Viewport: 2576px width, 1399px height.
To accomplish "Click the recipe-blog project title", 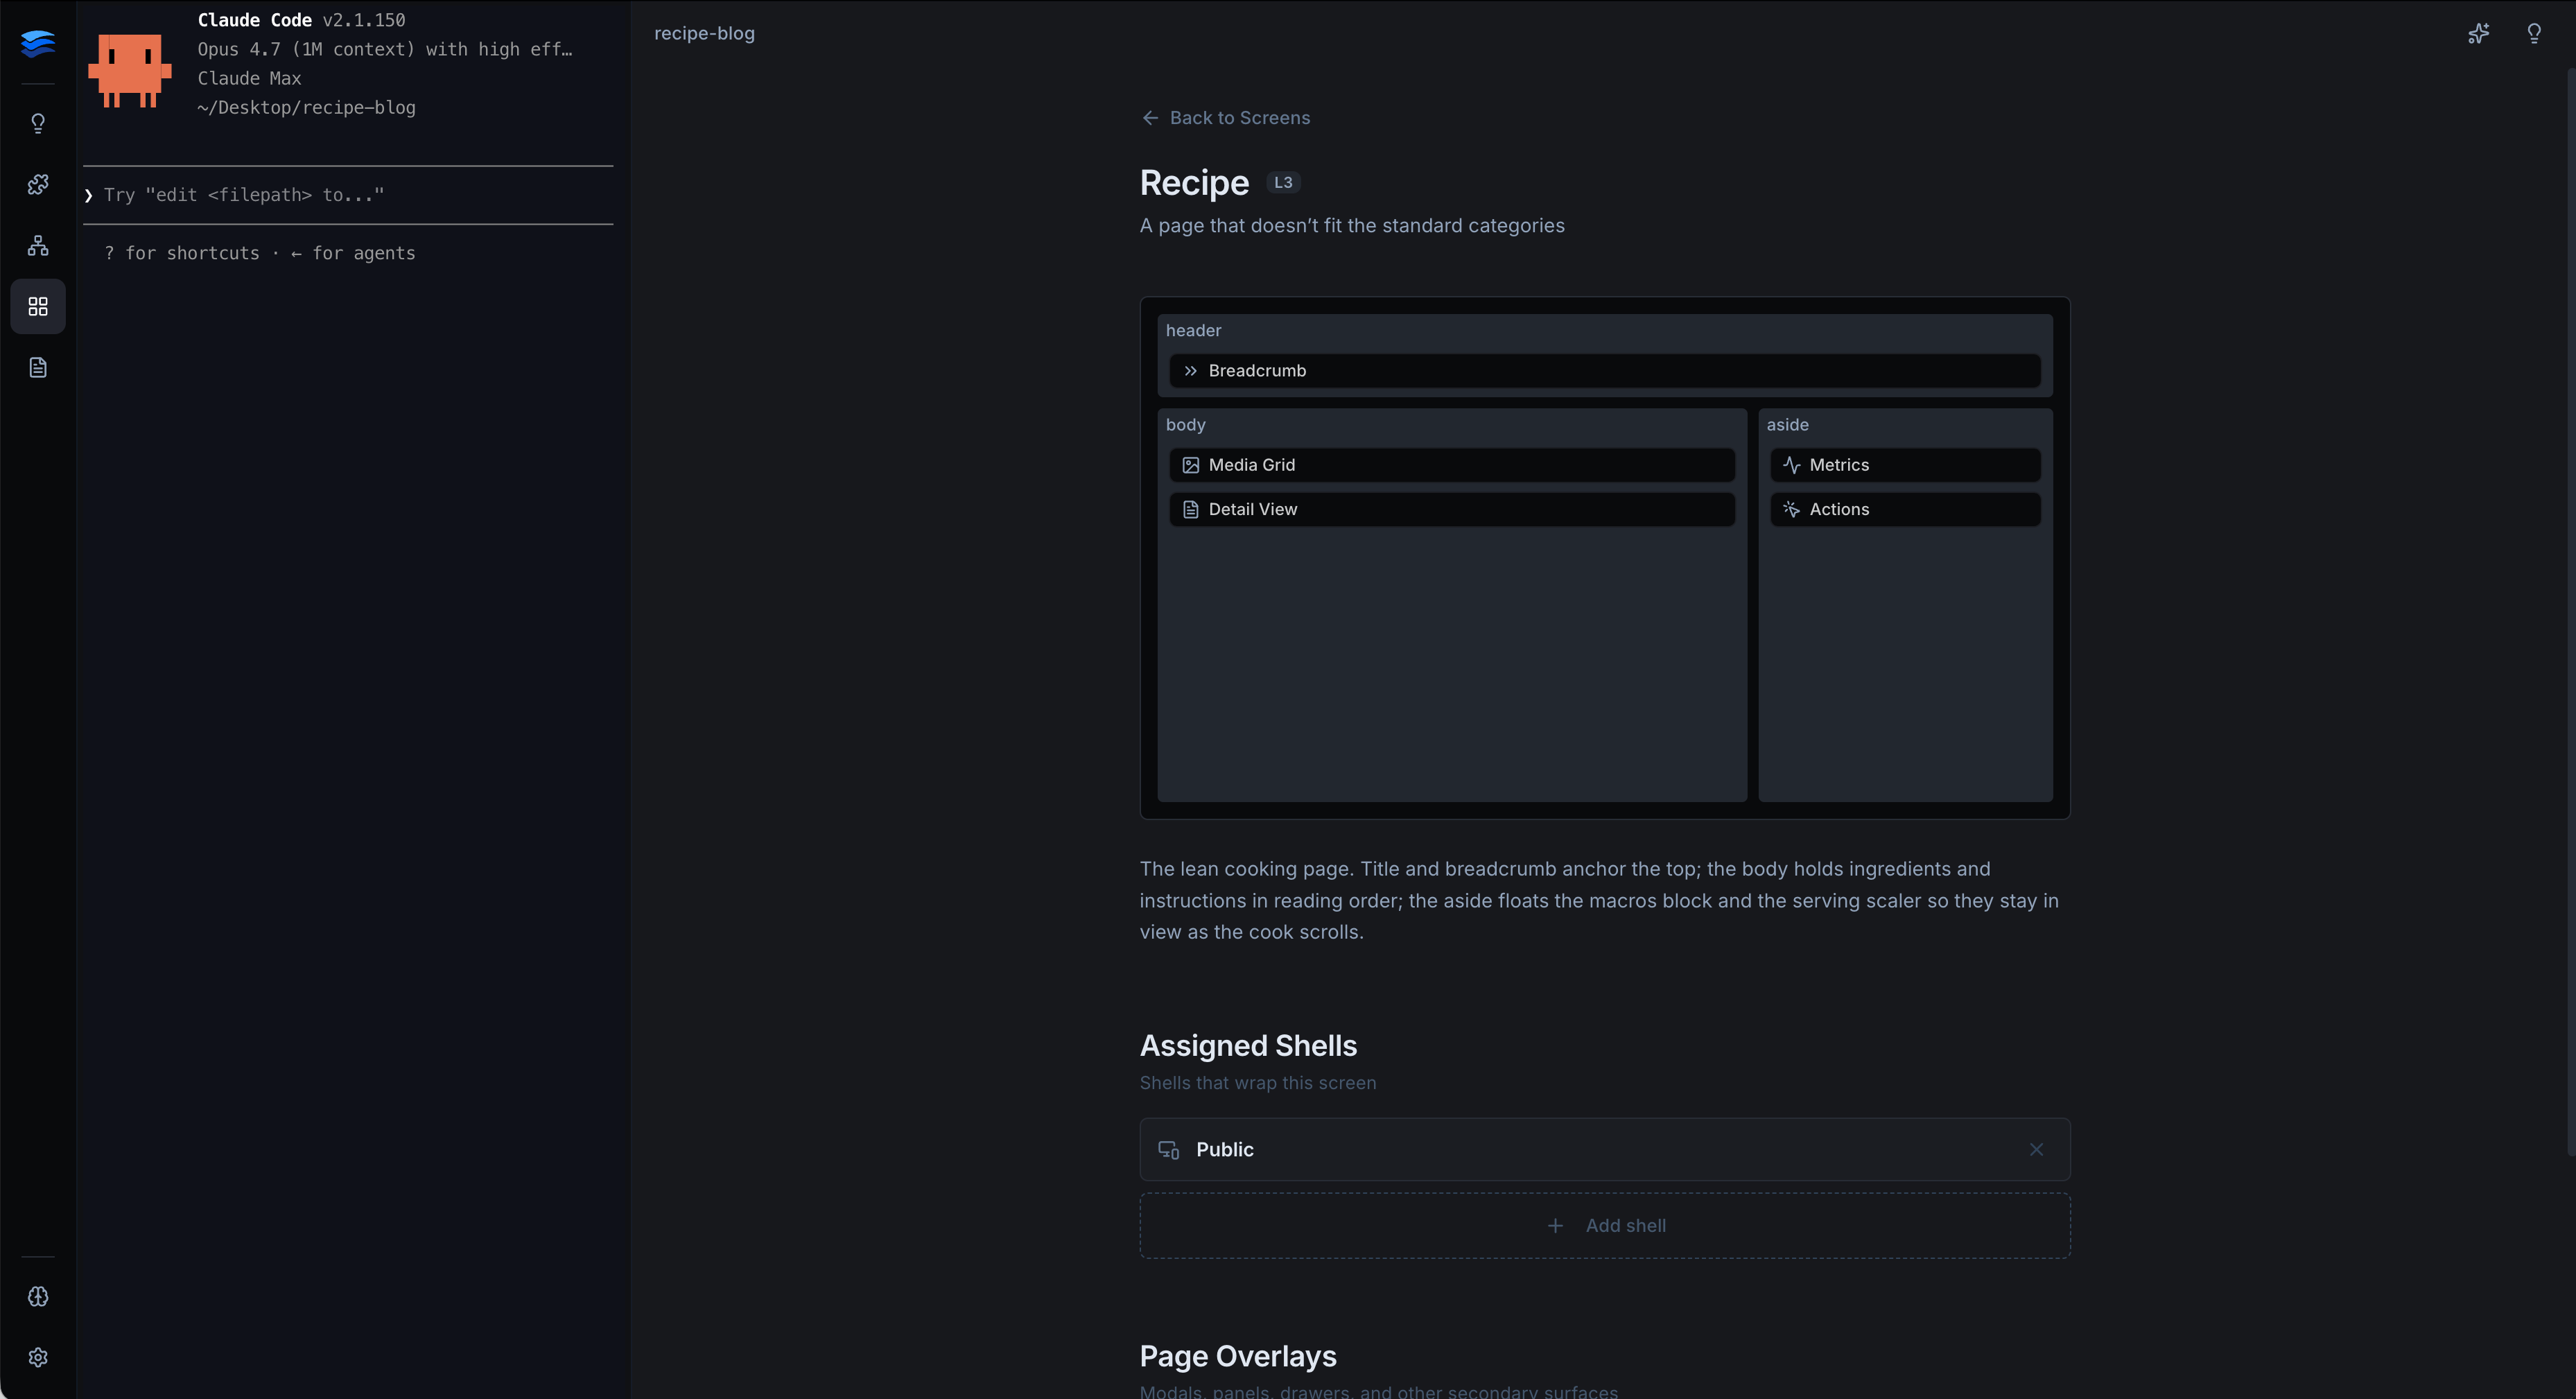I will [704, 34].
